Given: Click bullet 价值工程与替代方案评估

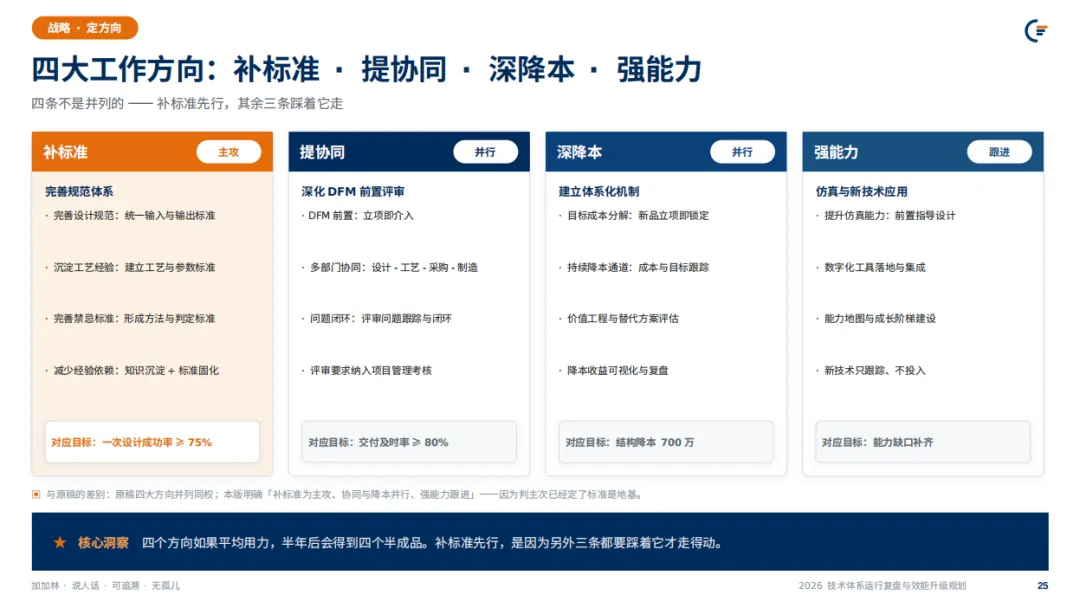Looking at the screenshot, I should [x=619, y=319].
